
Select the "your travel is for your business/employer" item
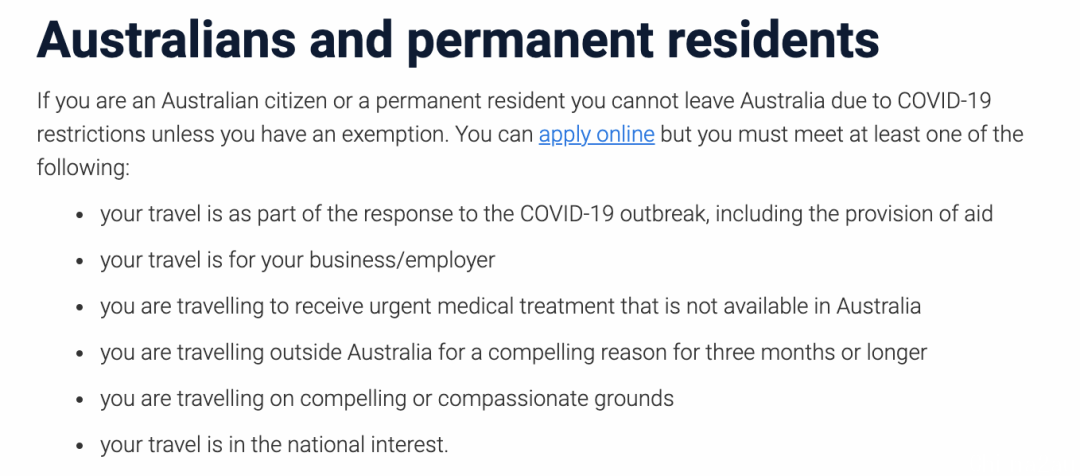pyautogui.click(x=298, y=260)
